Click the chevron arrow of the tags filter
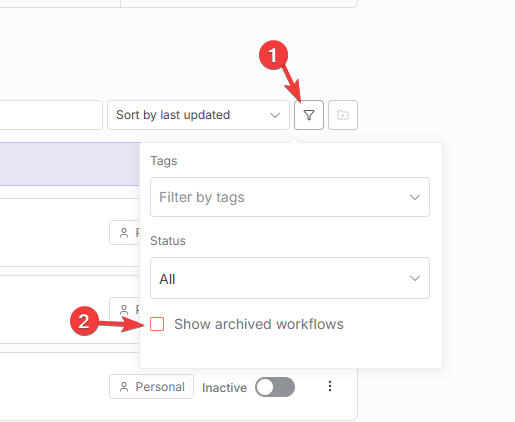 tap(415, 197)
